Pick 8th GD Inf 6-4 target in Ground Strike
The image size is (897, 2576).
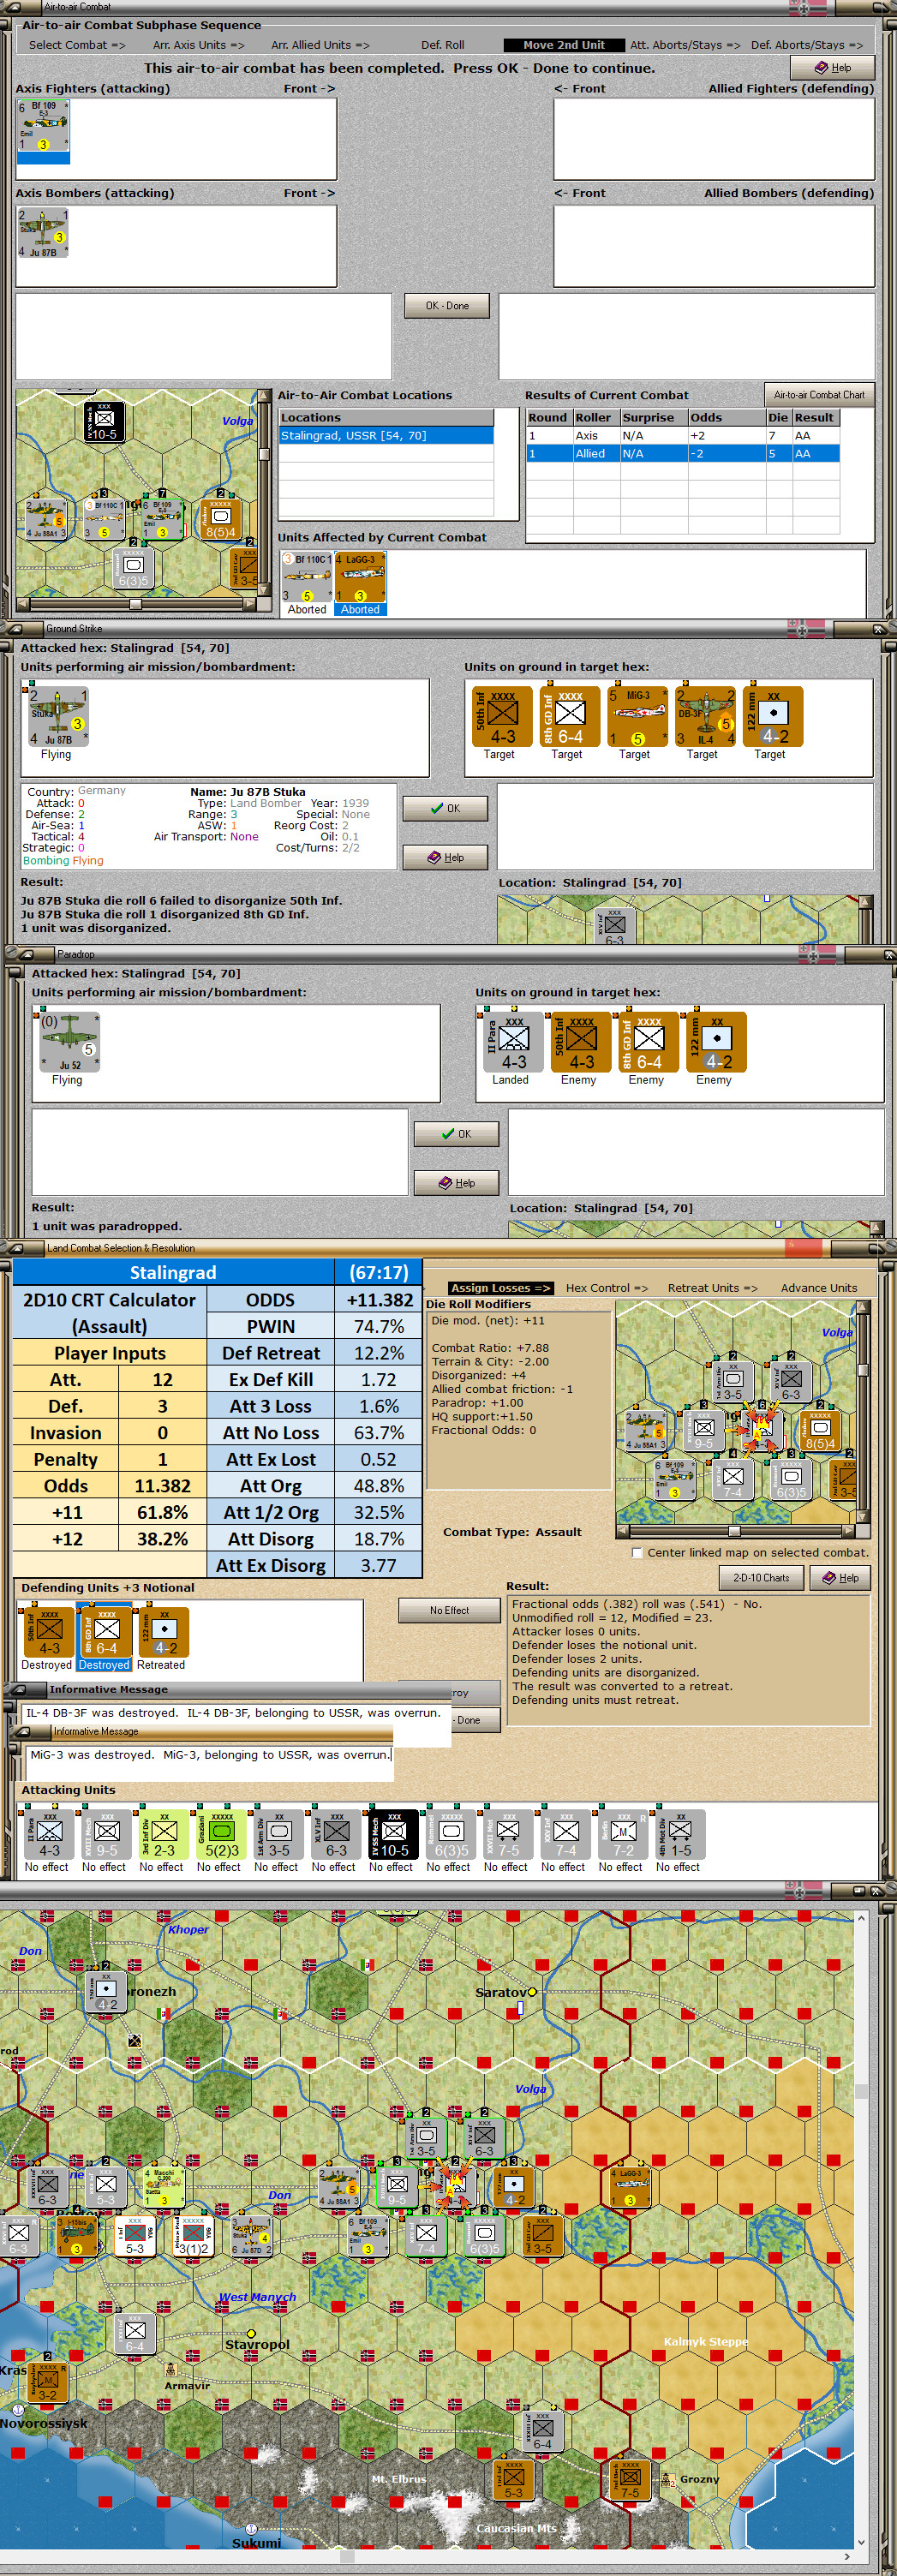pos(569,716)
